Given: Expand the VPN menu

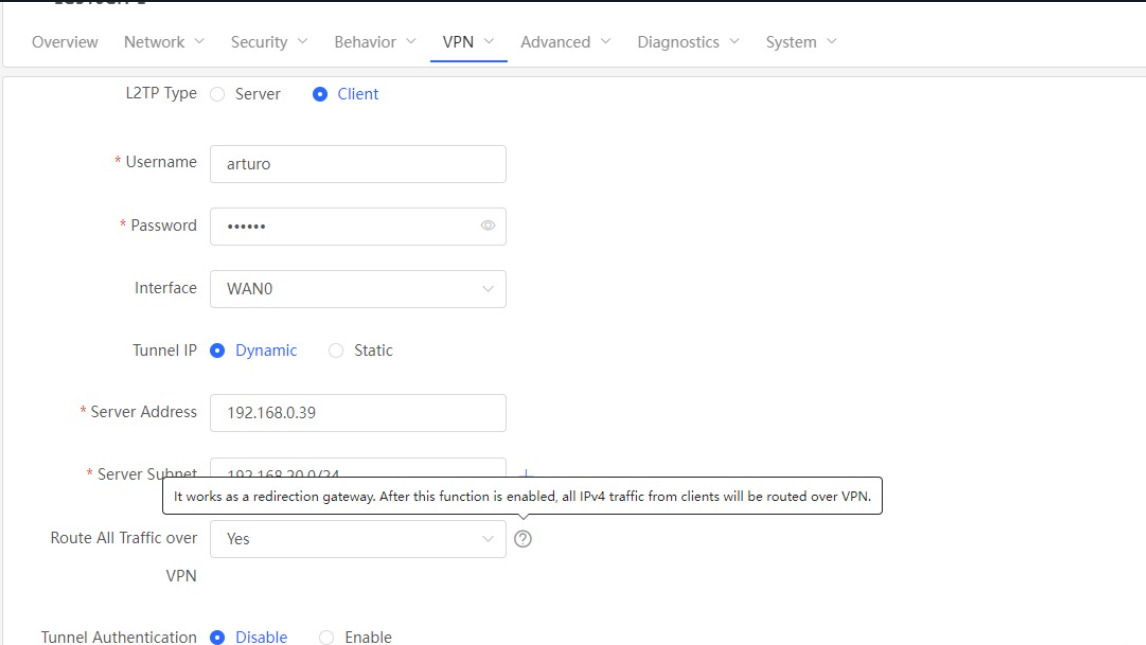Looking at the screenshot, I should tap(468, 42).
